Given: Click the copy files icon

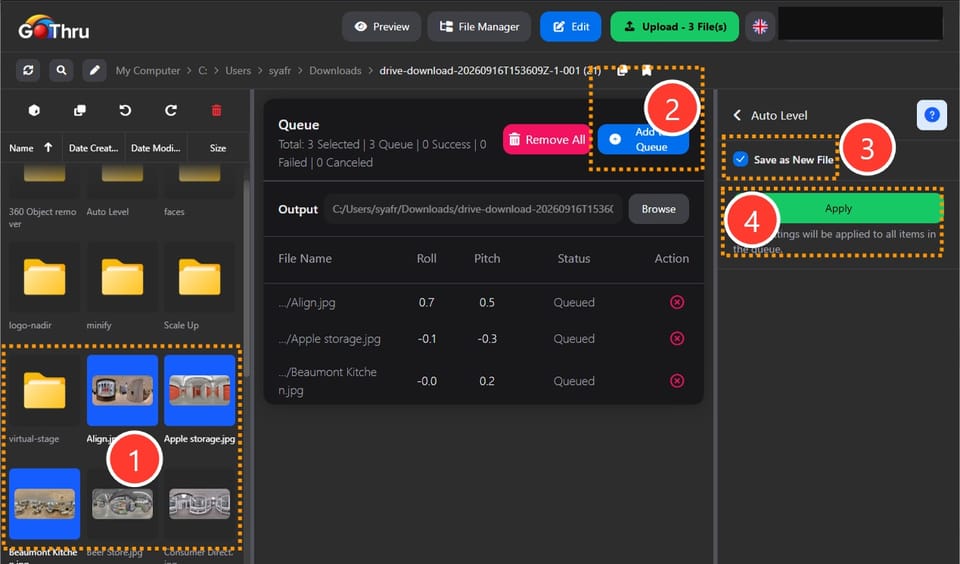Looking at the screenshot, I should point(80,110).
